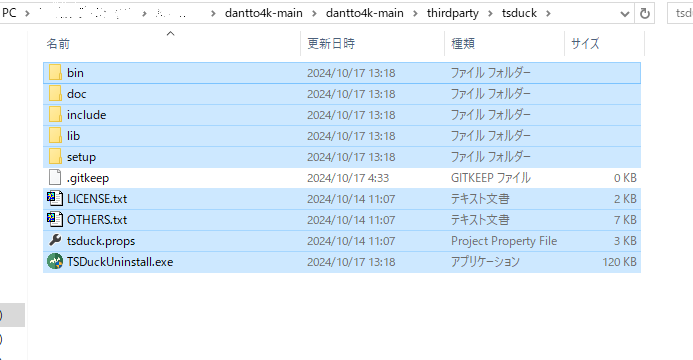Sort by the 更新日時 column header
693x360 pixels.
tap(331, 43)
